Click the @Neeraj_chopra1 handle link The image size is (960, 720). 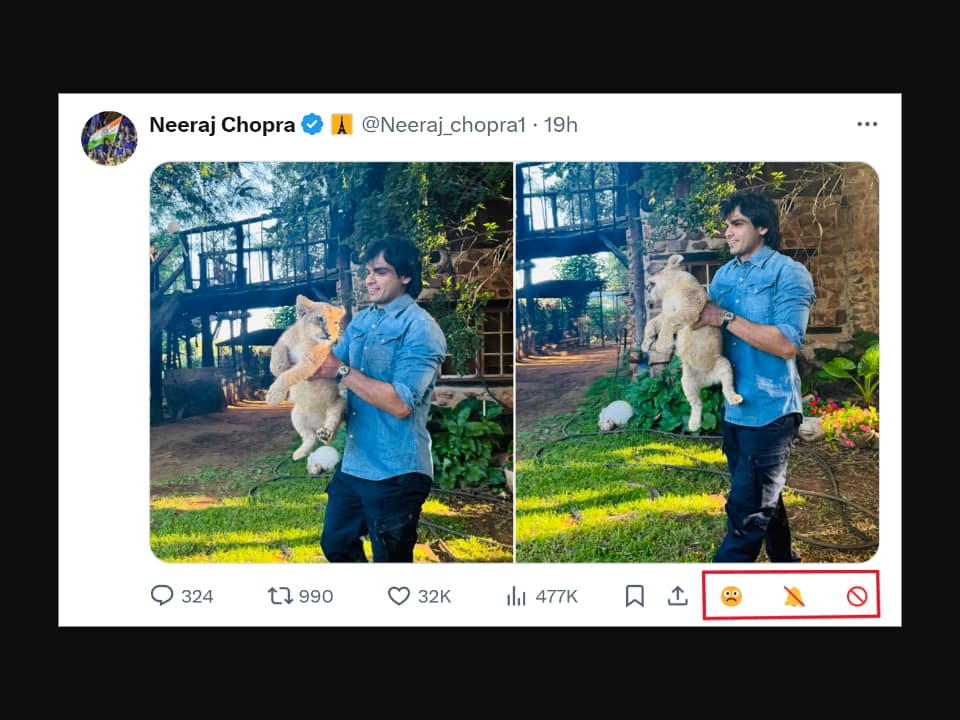pos(443,125)
